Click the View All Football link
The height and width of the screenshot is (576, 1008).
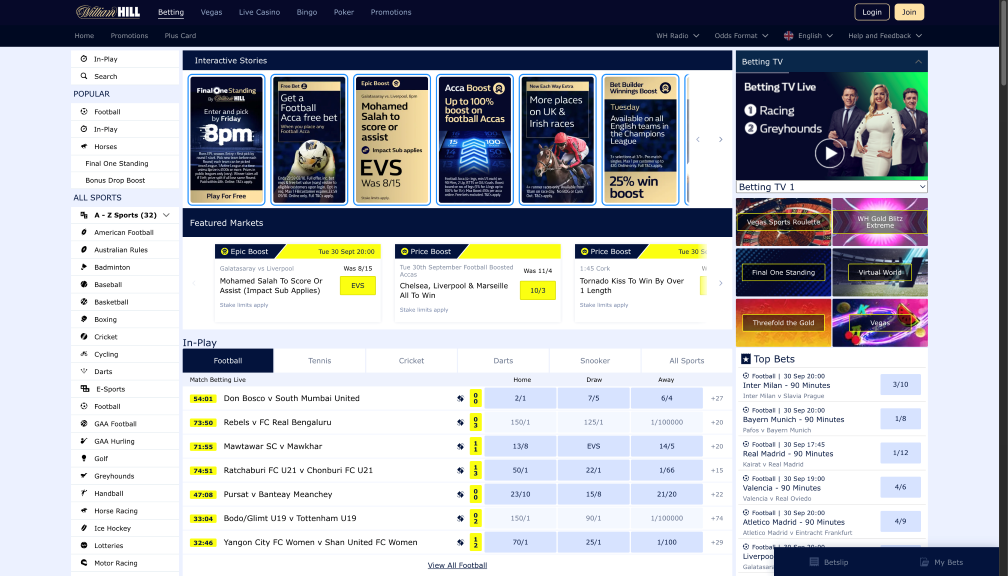(457, 565)
